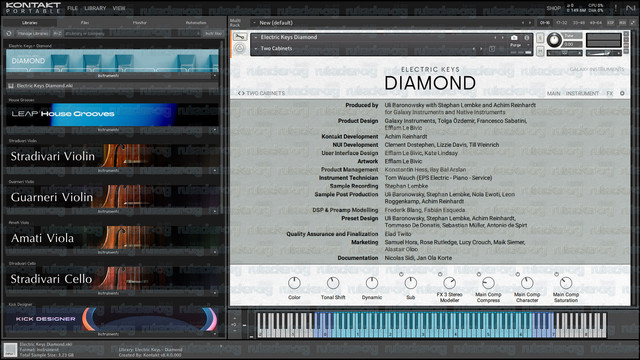
Task: Click the refresh libraries icon
Action: (9, 33)
